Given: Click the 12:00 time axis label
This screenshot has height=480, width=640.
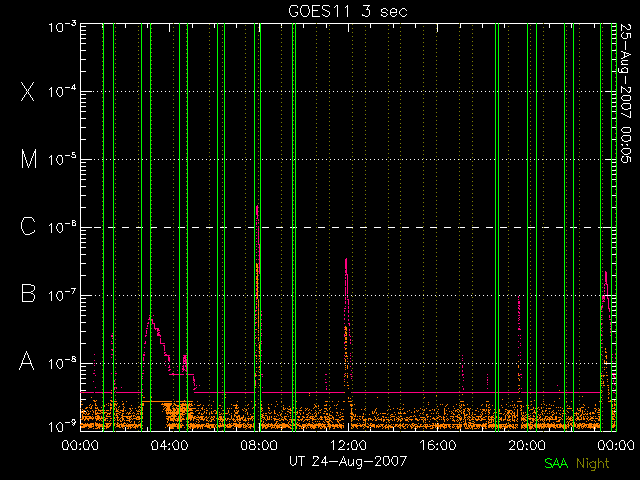Looking at the screenshot, I should [348, 445].
